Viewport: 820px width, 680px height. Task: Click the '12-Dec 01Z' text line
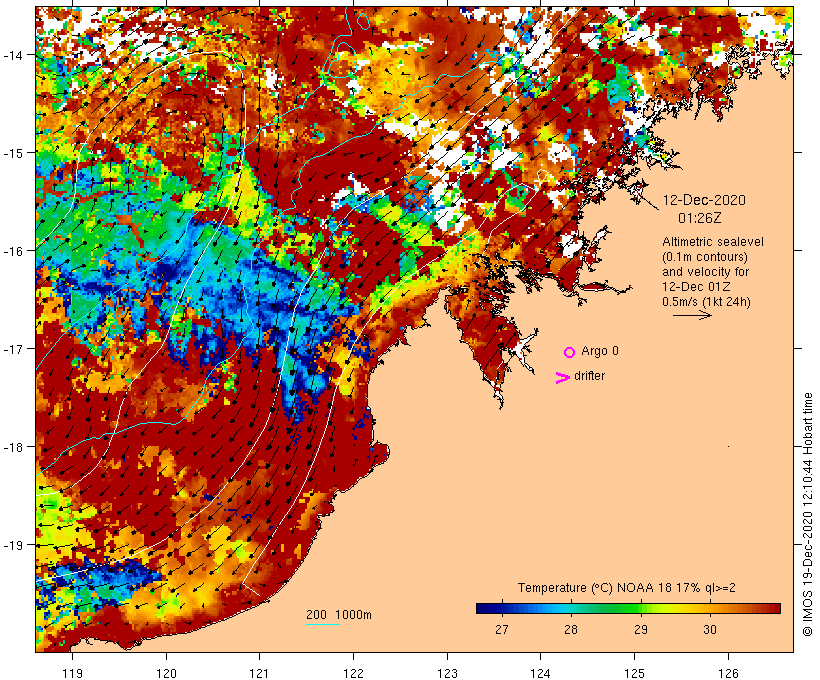[696, 287]
